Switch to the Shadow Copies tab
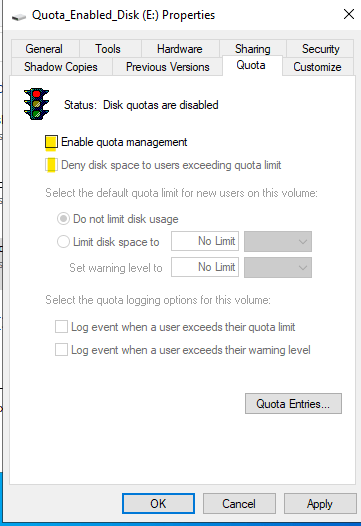Screen dimensions: 361x526 pos(61,67)
